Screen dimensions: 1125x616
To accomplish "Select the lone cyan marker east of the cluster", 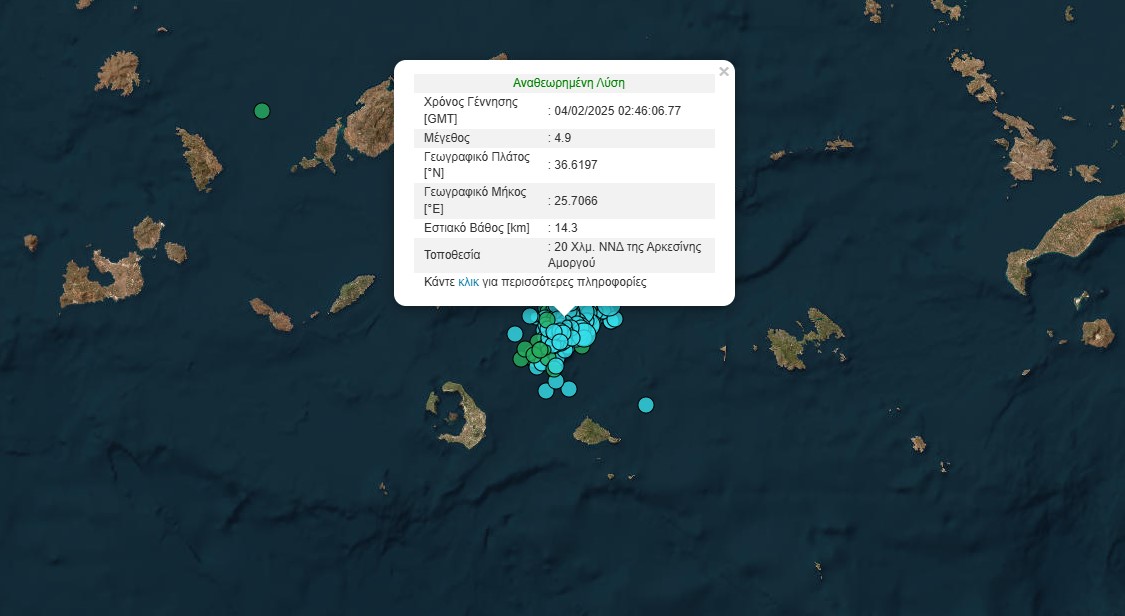I will [646, 405].
